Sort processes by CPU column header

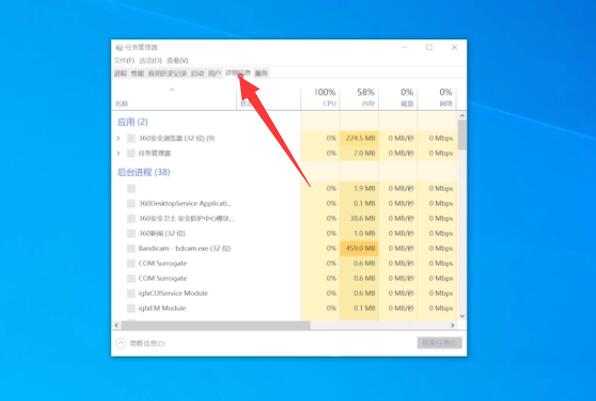tap(320, 98)
